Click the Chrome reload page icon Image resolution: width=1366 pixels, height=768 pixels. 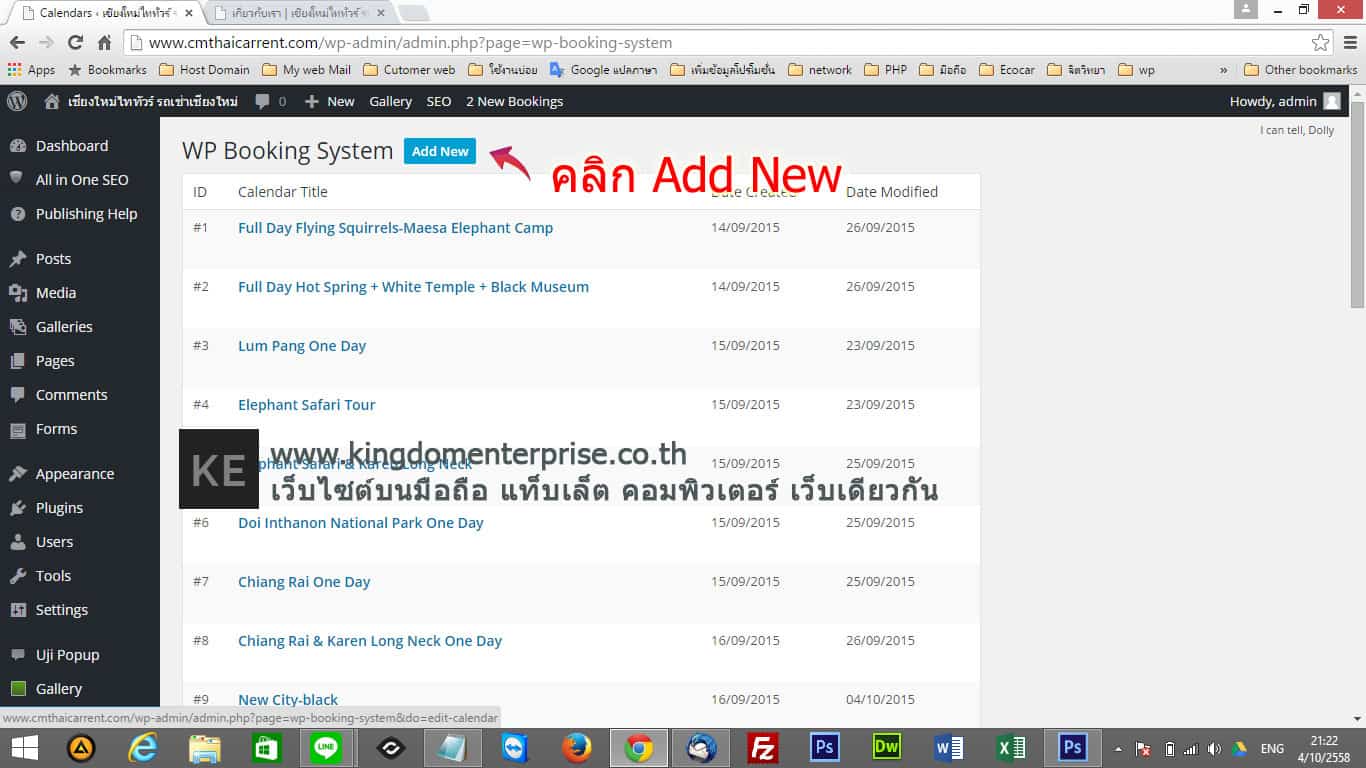75,43
